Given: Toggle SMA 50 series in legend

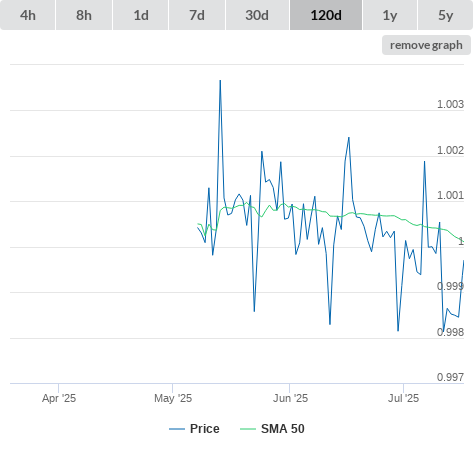Looking at the screenshot, I should pyautogui.click(x=283, y=429).
